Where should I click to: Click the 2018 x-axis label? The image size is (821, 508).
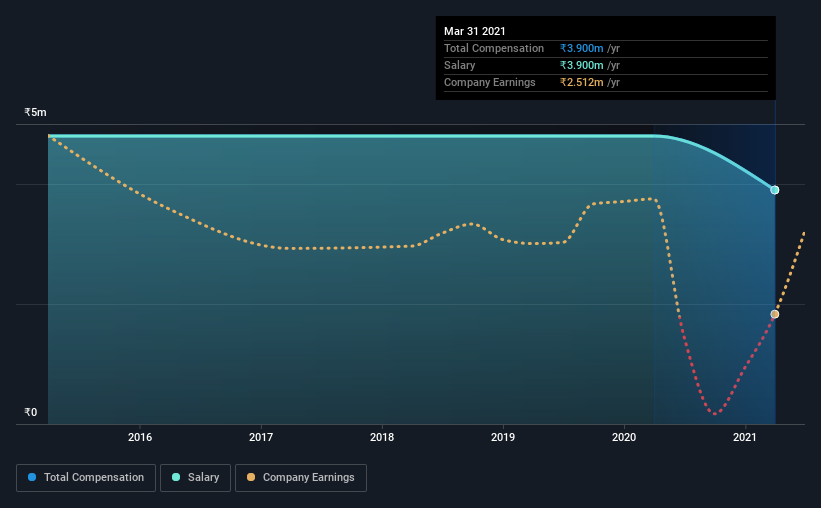[382, 437]
